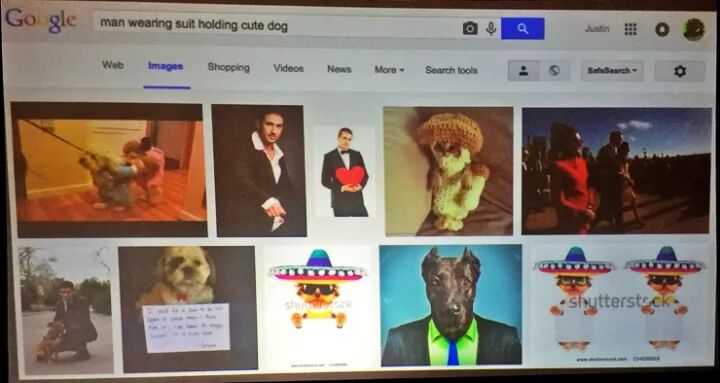This screenshot has width=720, height=383.
Task: Open thumbnail of people outdoors under sky
Action: tap(616, 171)
